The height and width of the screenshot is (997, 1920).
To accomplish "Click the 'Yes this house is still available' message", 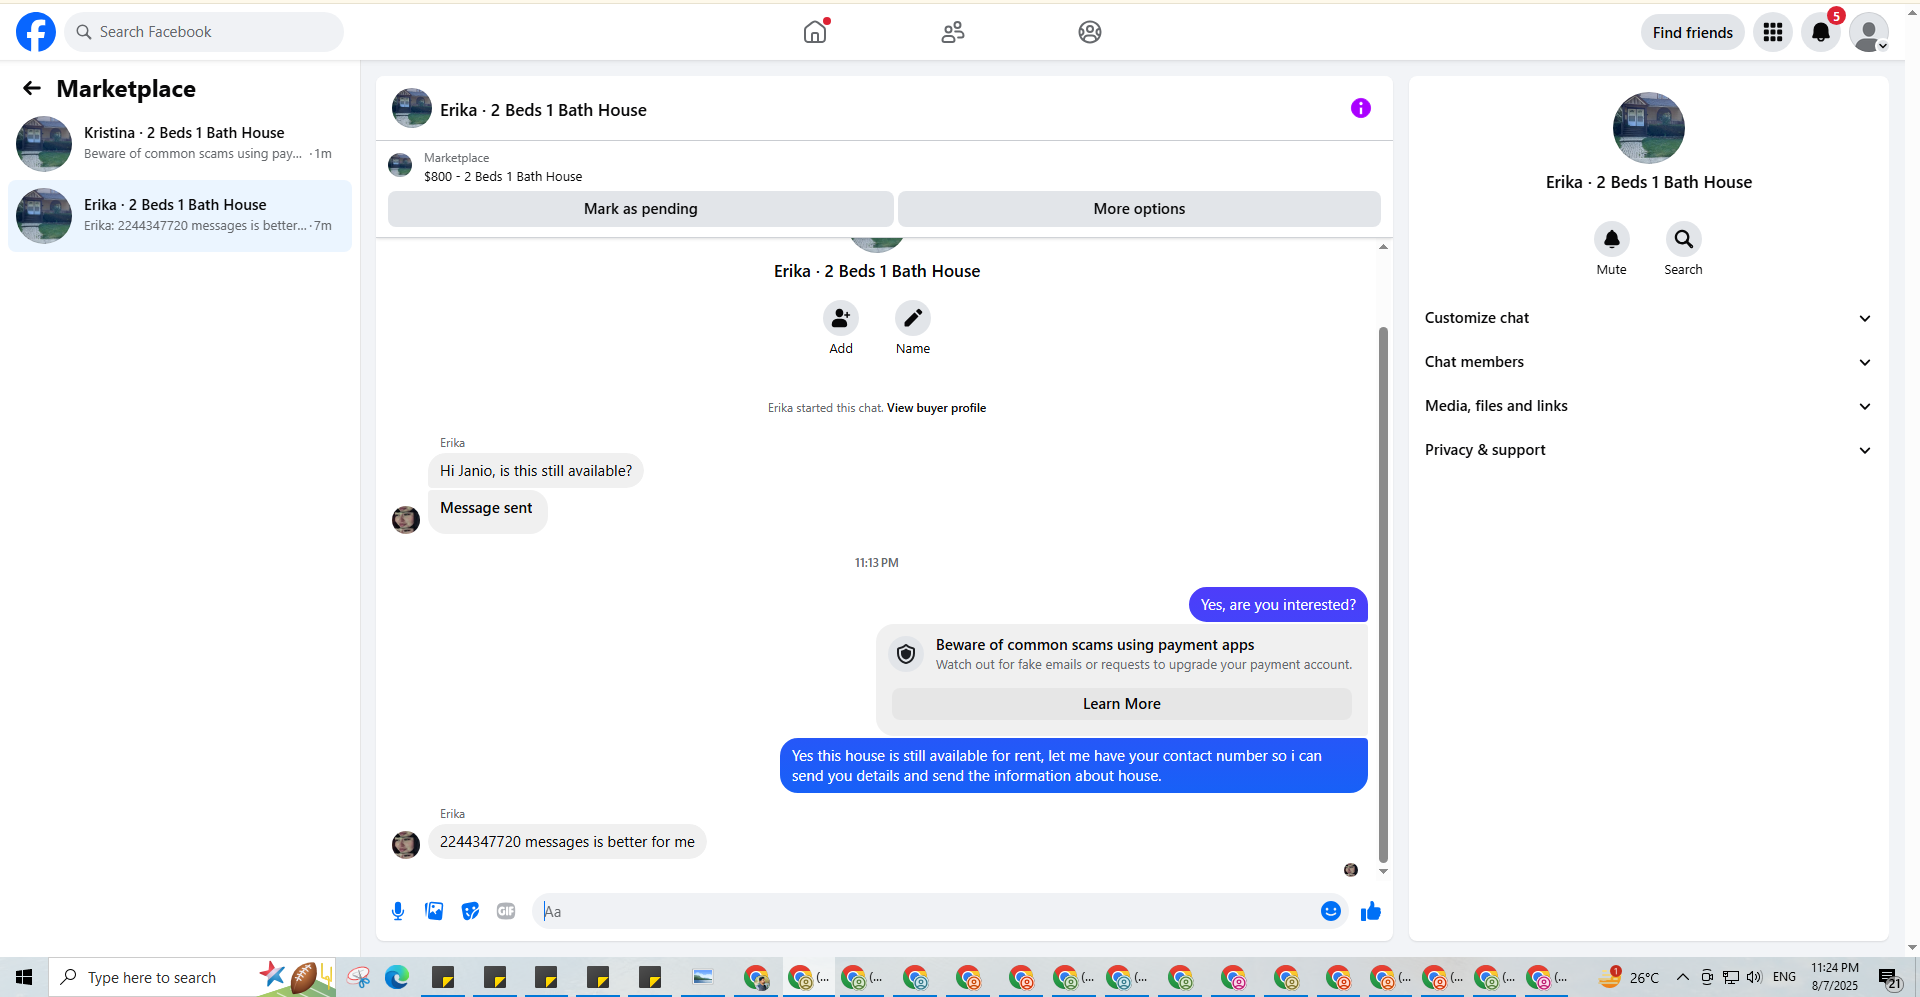I will 1074,766.
